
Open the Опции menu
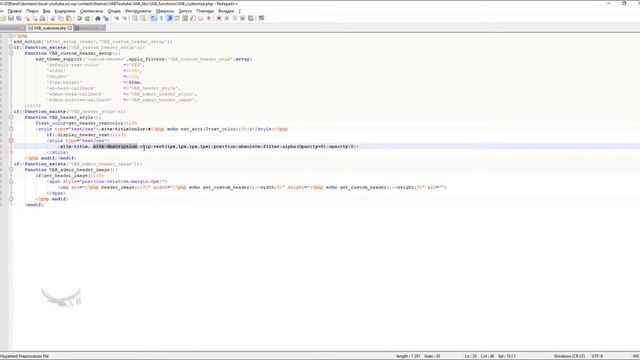click(114, 11)
